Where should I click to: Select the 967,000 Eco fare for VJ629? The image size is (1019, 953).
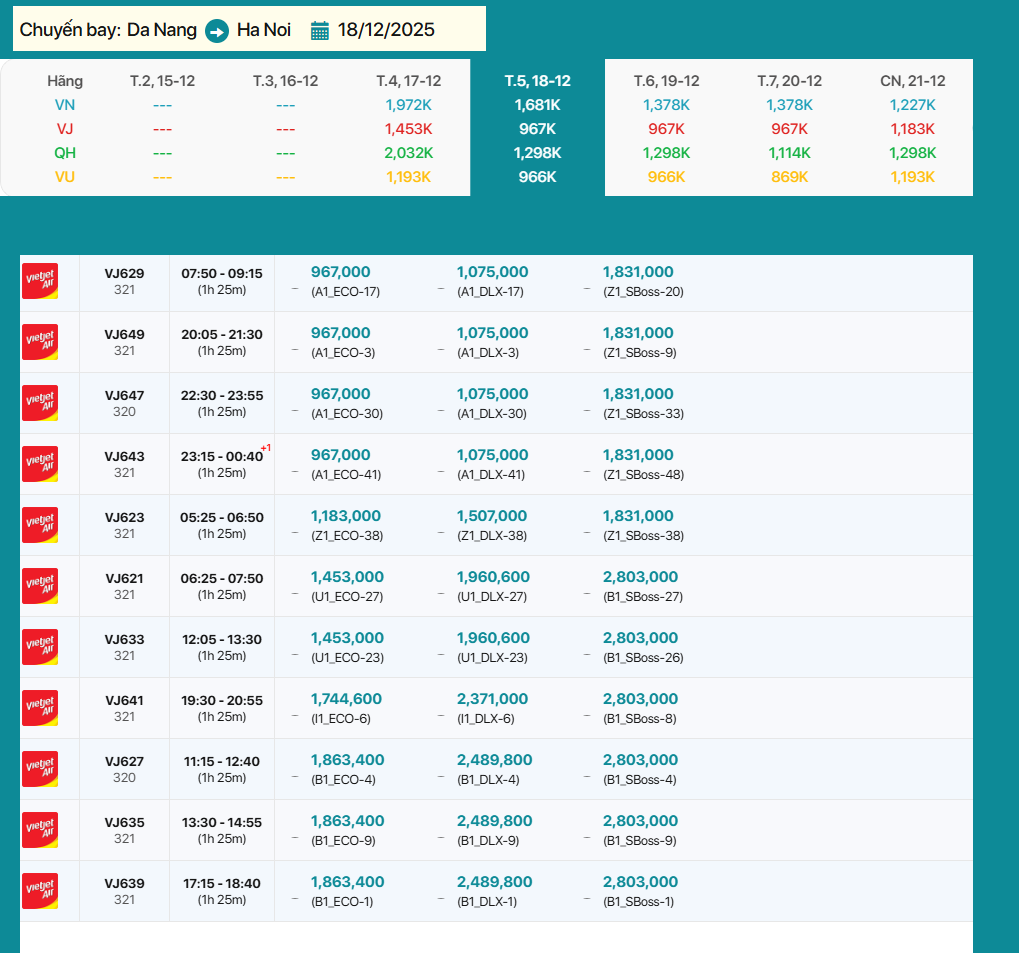(x=340, y=272)
